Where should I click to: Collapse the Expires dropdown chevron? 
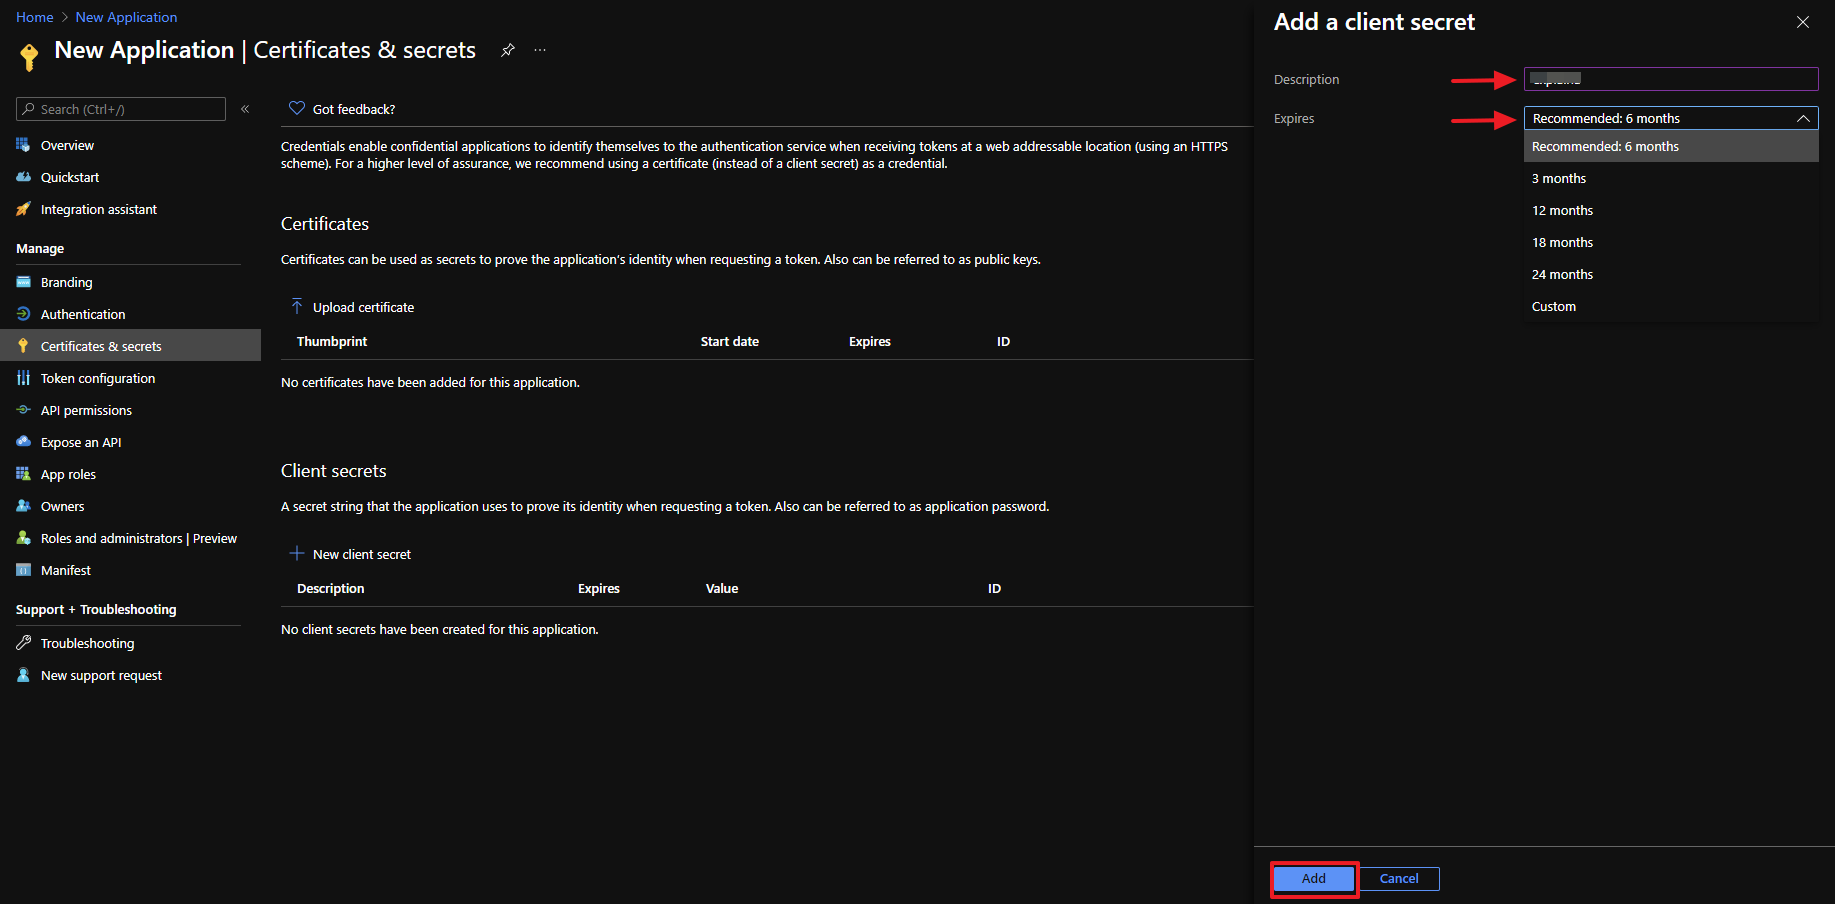1803,118
